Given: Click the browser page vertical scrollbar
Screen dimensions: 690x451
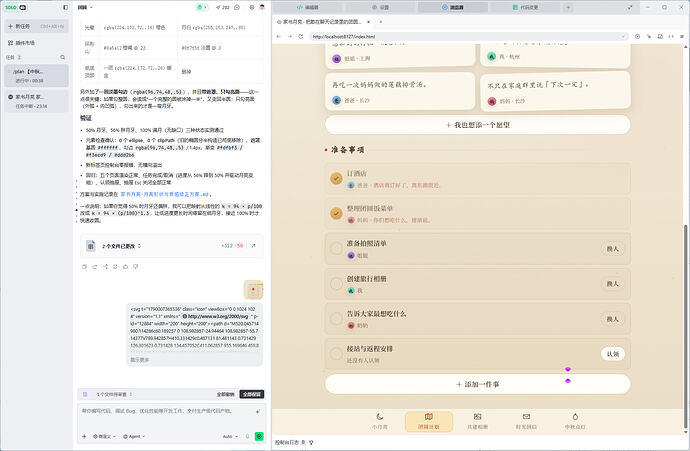Looking at the screenshot, I should tap(685, 326).
